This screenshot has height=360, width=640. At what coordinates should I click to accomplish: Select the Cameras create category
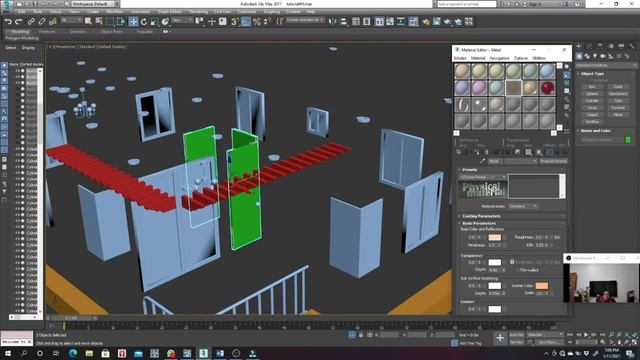[x=603, y=56]
